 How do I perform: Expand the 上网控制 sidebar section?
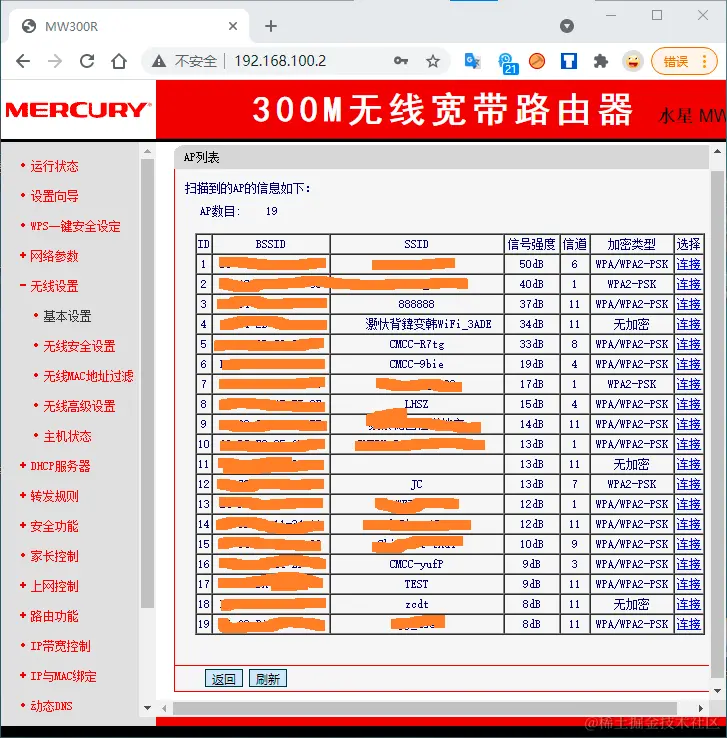[54, 586]
